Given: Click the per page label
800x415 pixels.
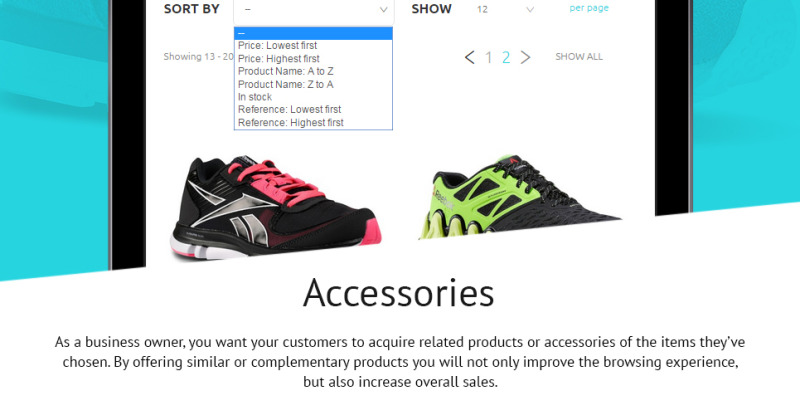Looking at the screenshot, I should pos(589,8).
